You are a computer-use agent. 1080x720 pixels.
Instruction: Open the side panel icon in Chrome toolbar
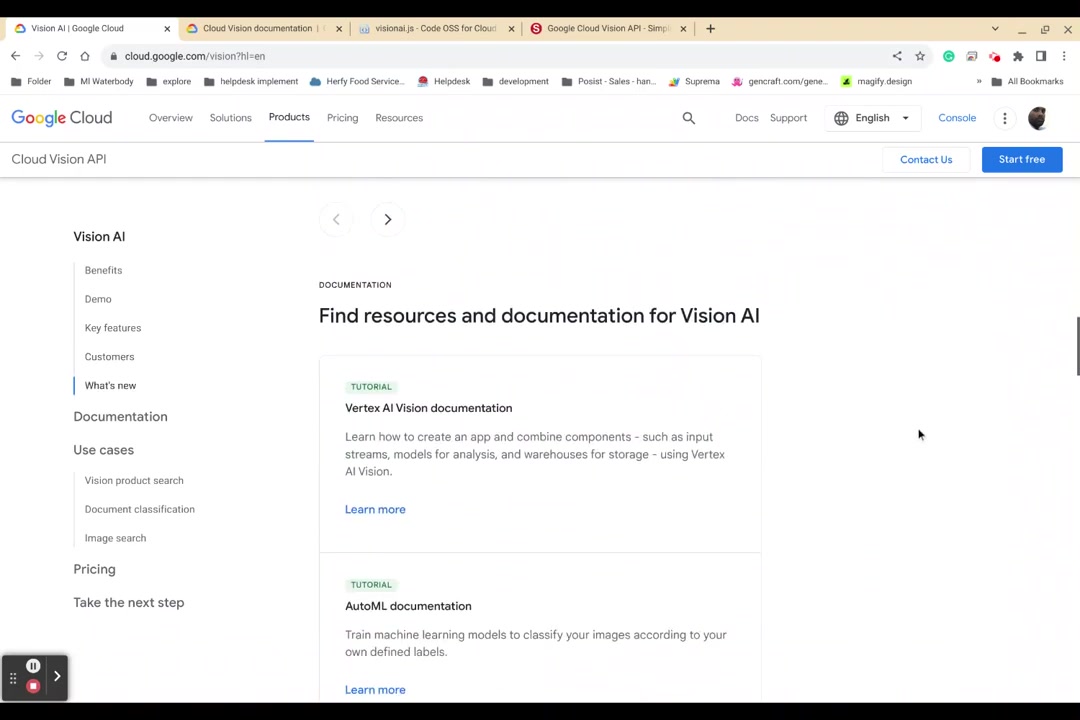(x=1041, y=56)
